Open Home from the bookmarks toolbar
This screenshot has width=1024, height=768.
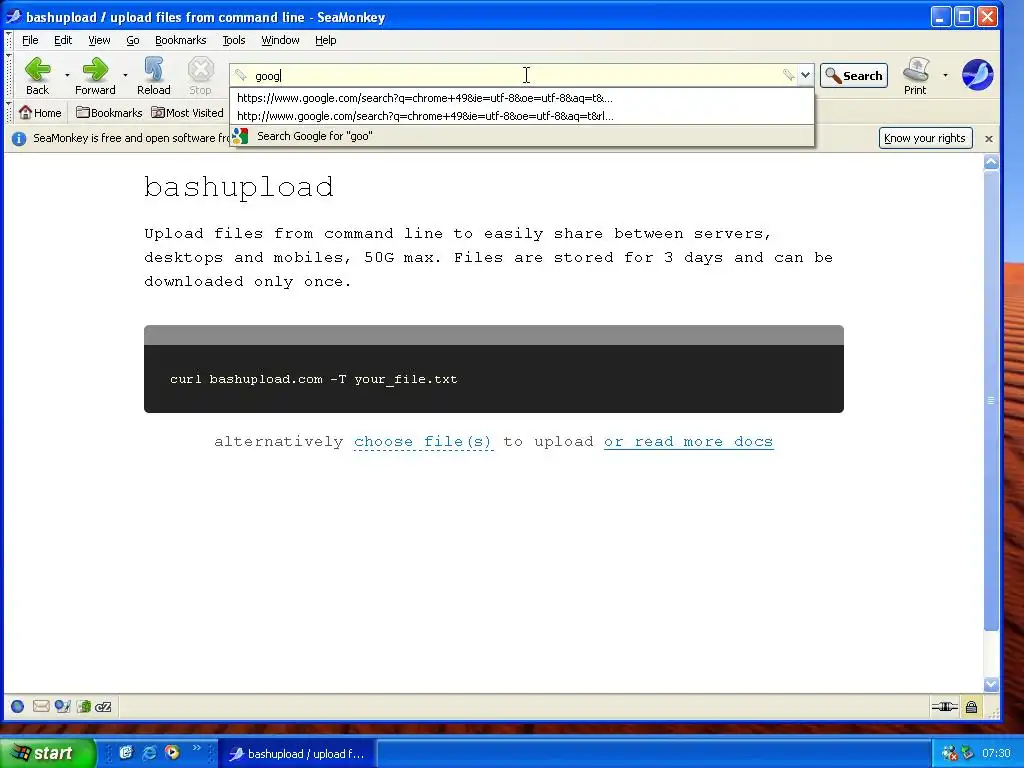(40, 113)
